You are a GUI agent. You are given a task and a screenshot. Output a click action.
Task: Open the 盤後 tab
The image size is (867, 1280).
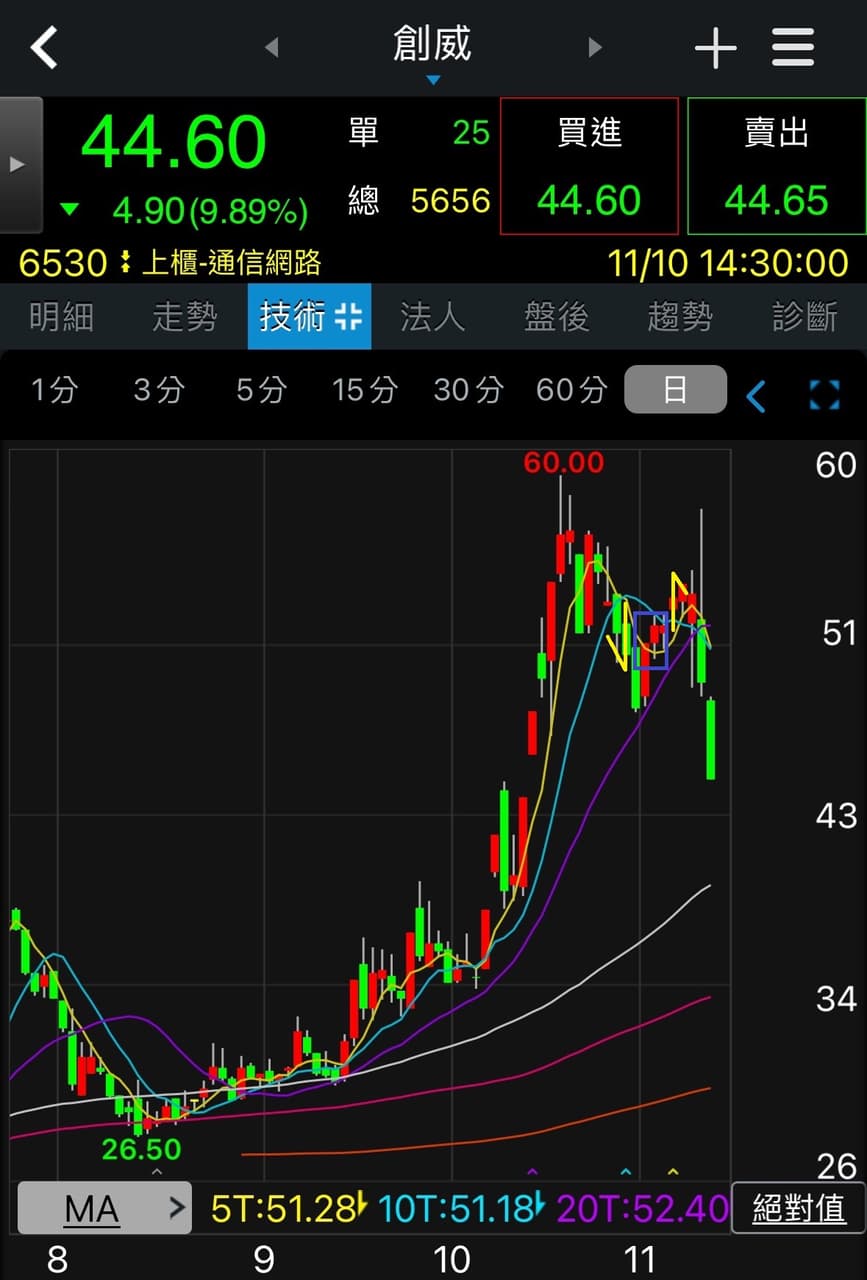(x=557, y=317)
